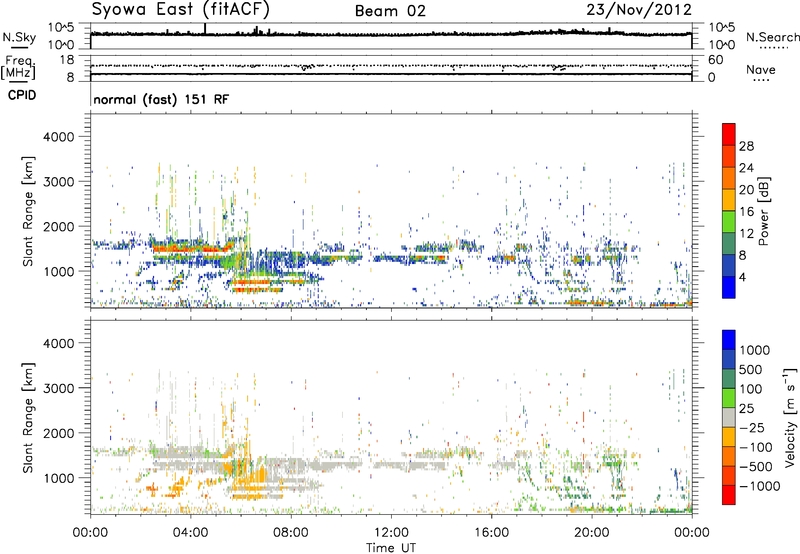
Task: Click the 'Freq. [MHz]' axis label
Action: click(18, 67)
